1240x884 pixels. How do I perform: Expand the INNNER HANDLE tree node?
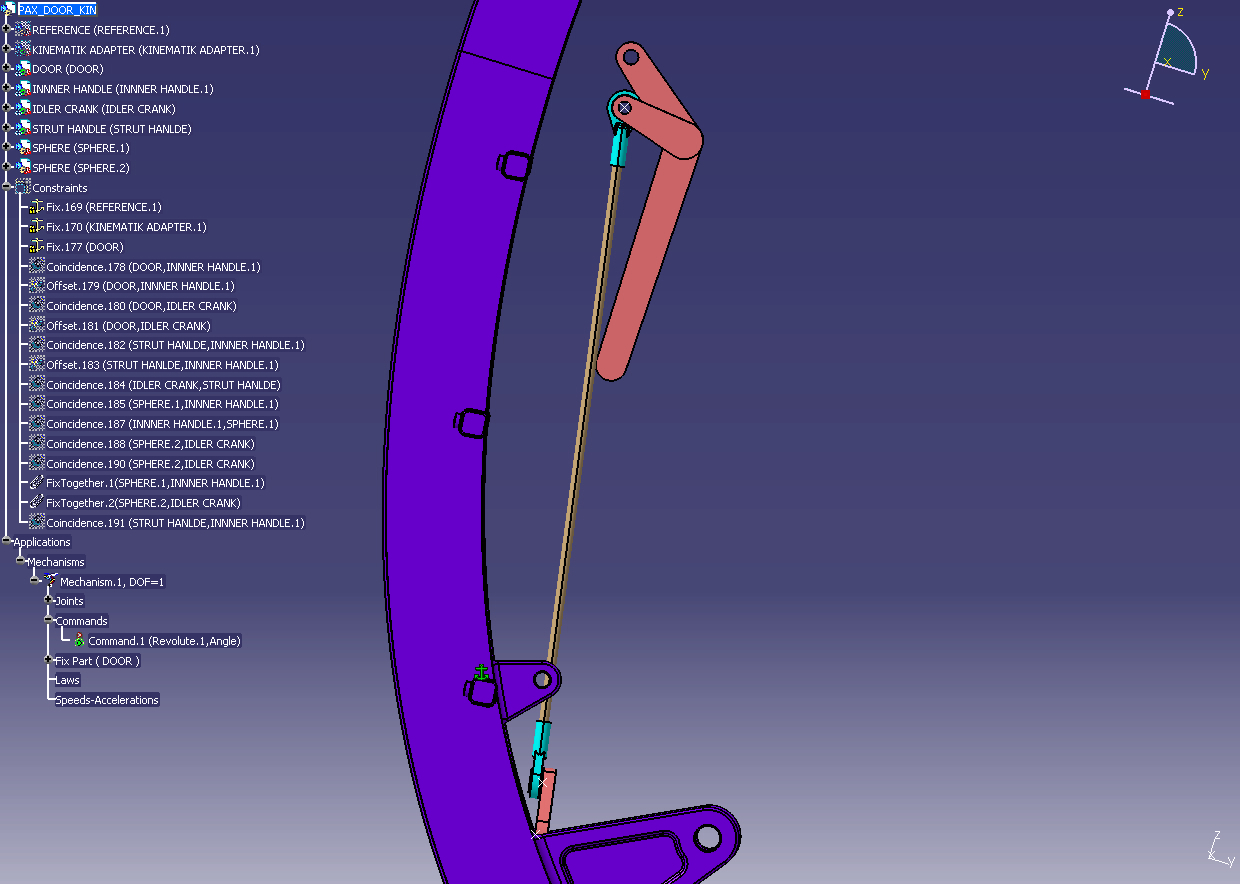(7, 89)
